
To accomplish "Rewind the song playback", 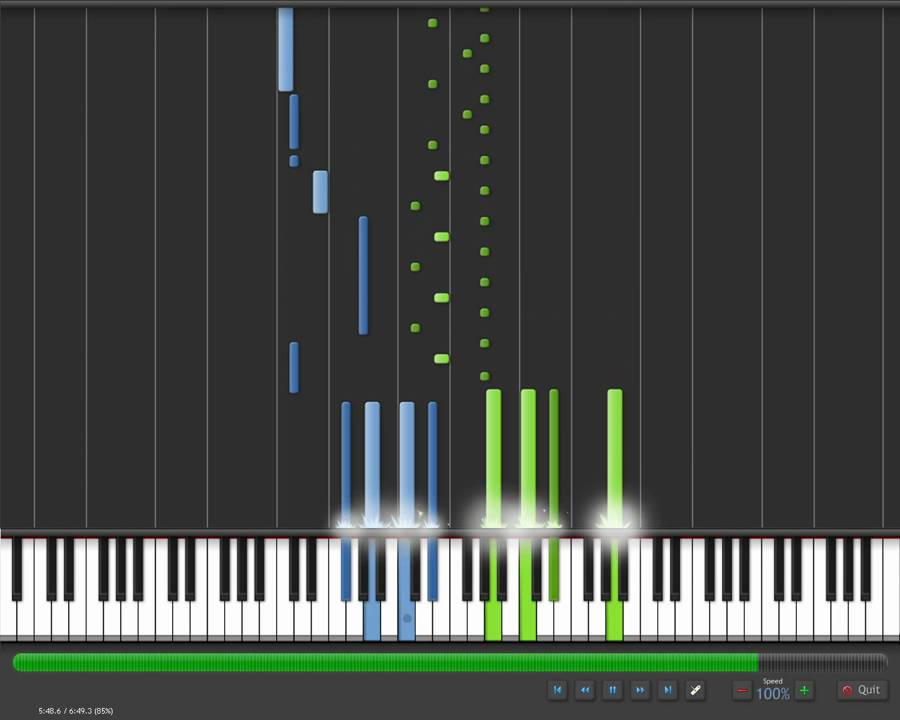I will (585, 690).
